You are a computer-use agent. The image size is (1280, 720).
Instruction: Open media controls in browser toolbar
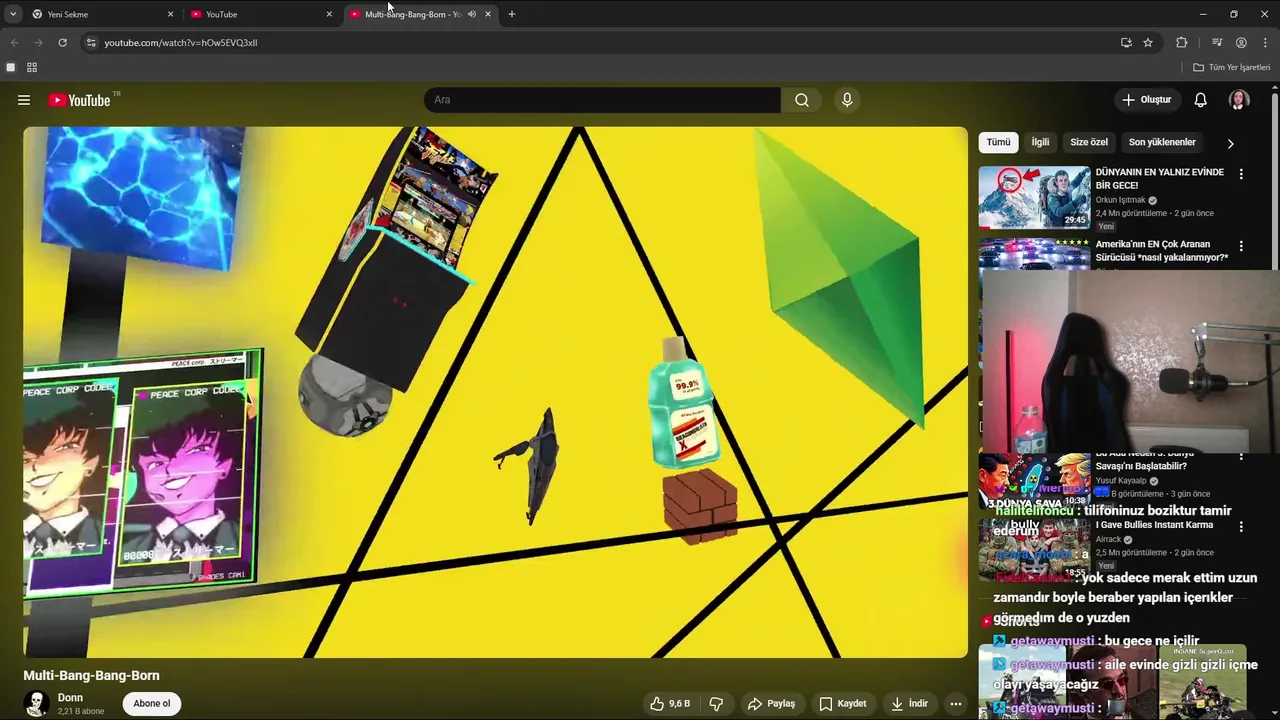[1217, 43]
